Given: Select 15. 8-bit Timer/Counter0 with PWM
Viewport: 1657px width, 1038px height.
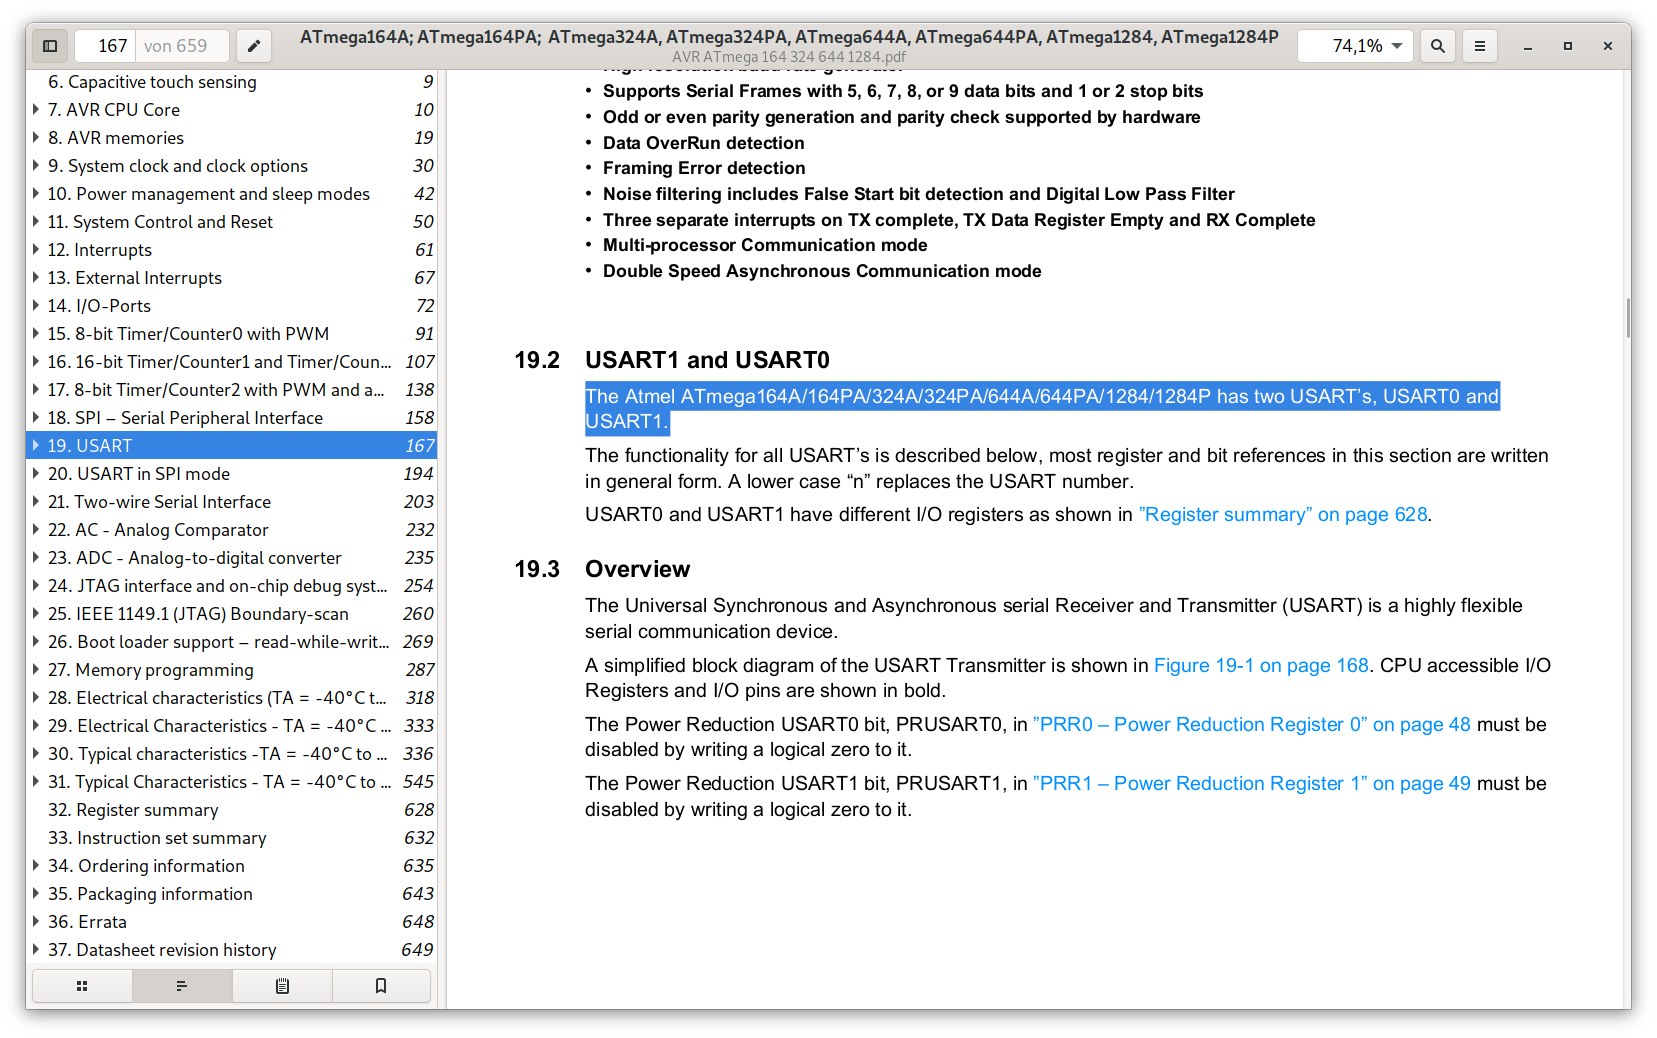Looking at the screenshot, I should 232,334.
